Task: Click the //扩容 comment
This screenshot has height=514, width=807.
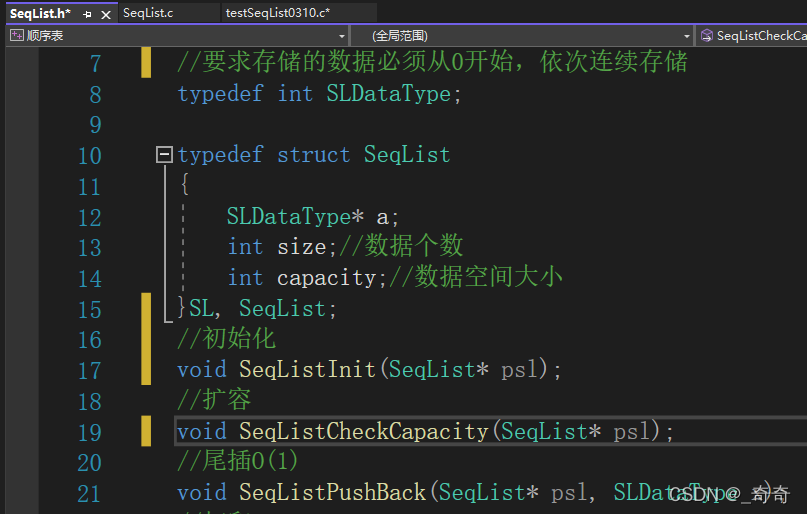Action: pos(214,400)
